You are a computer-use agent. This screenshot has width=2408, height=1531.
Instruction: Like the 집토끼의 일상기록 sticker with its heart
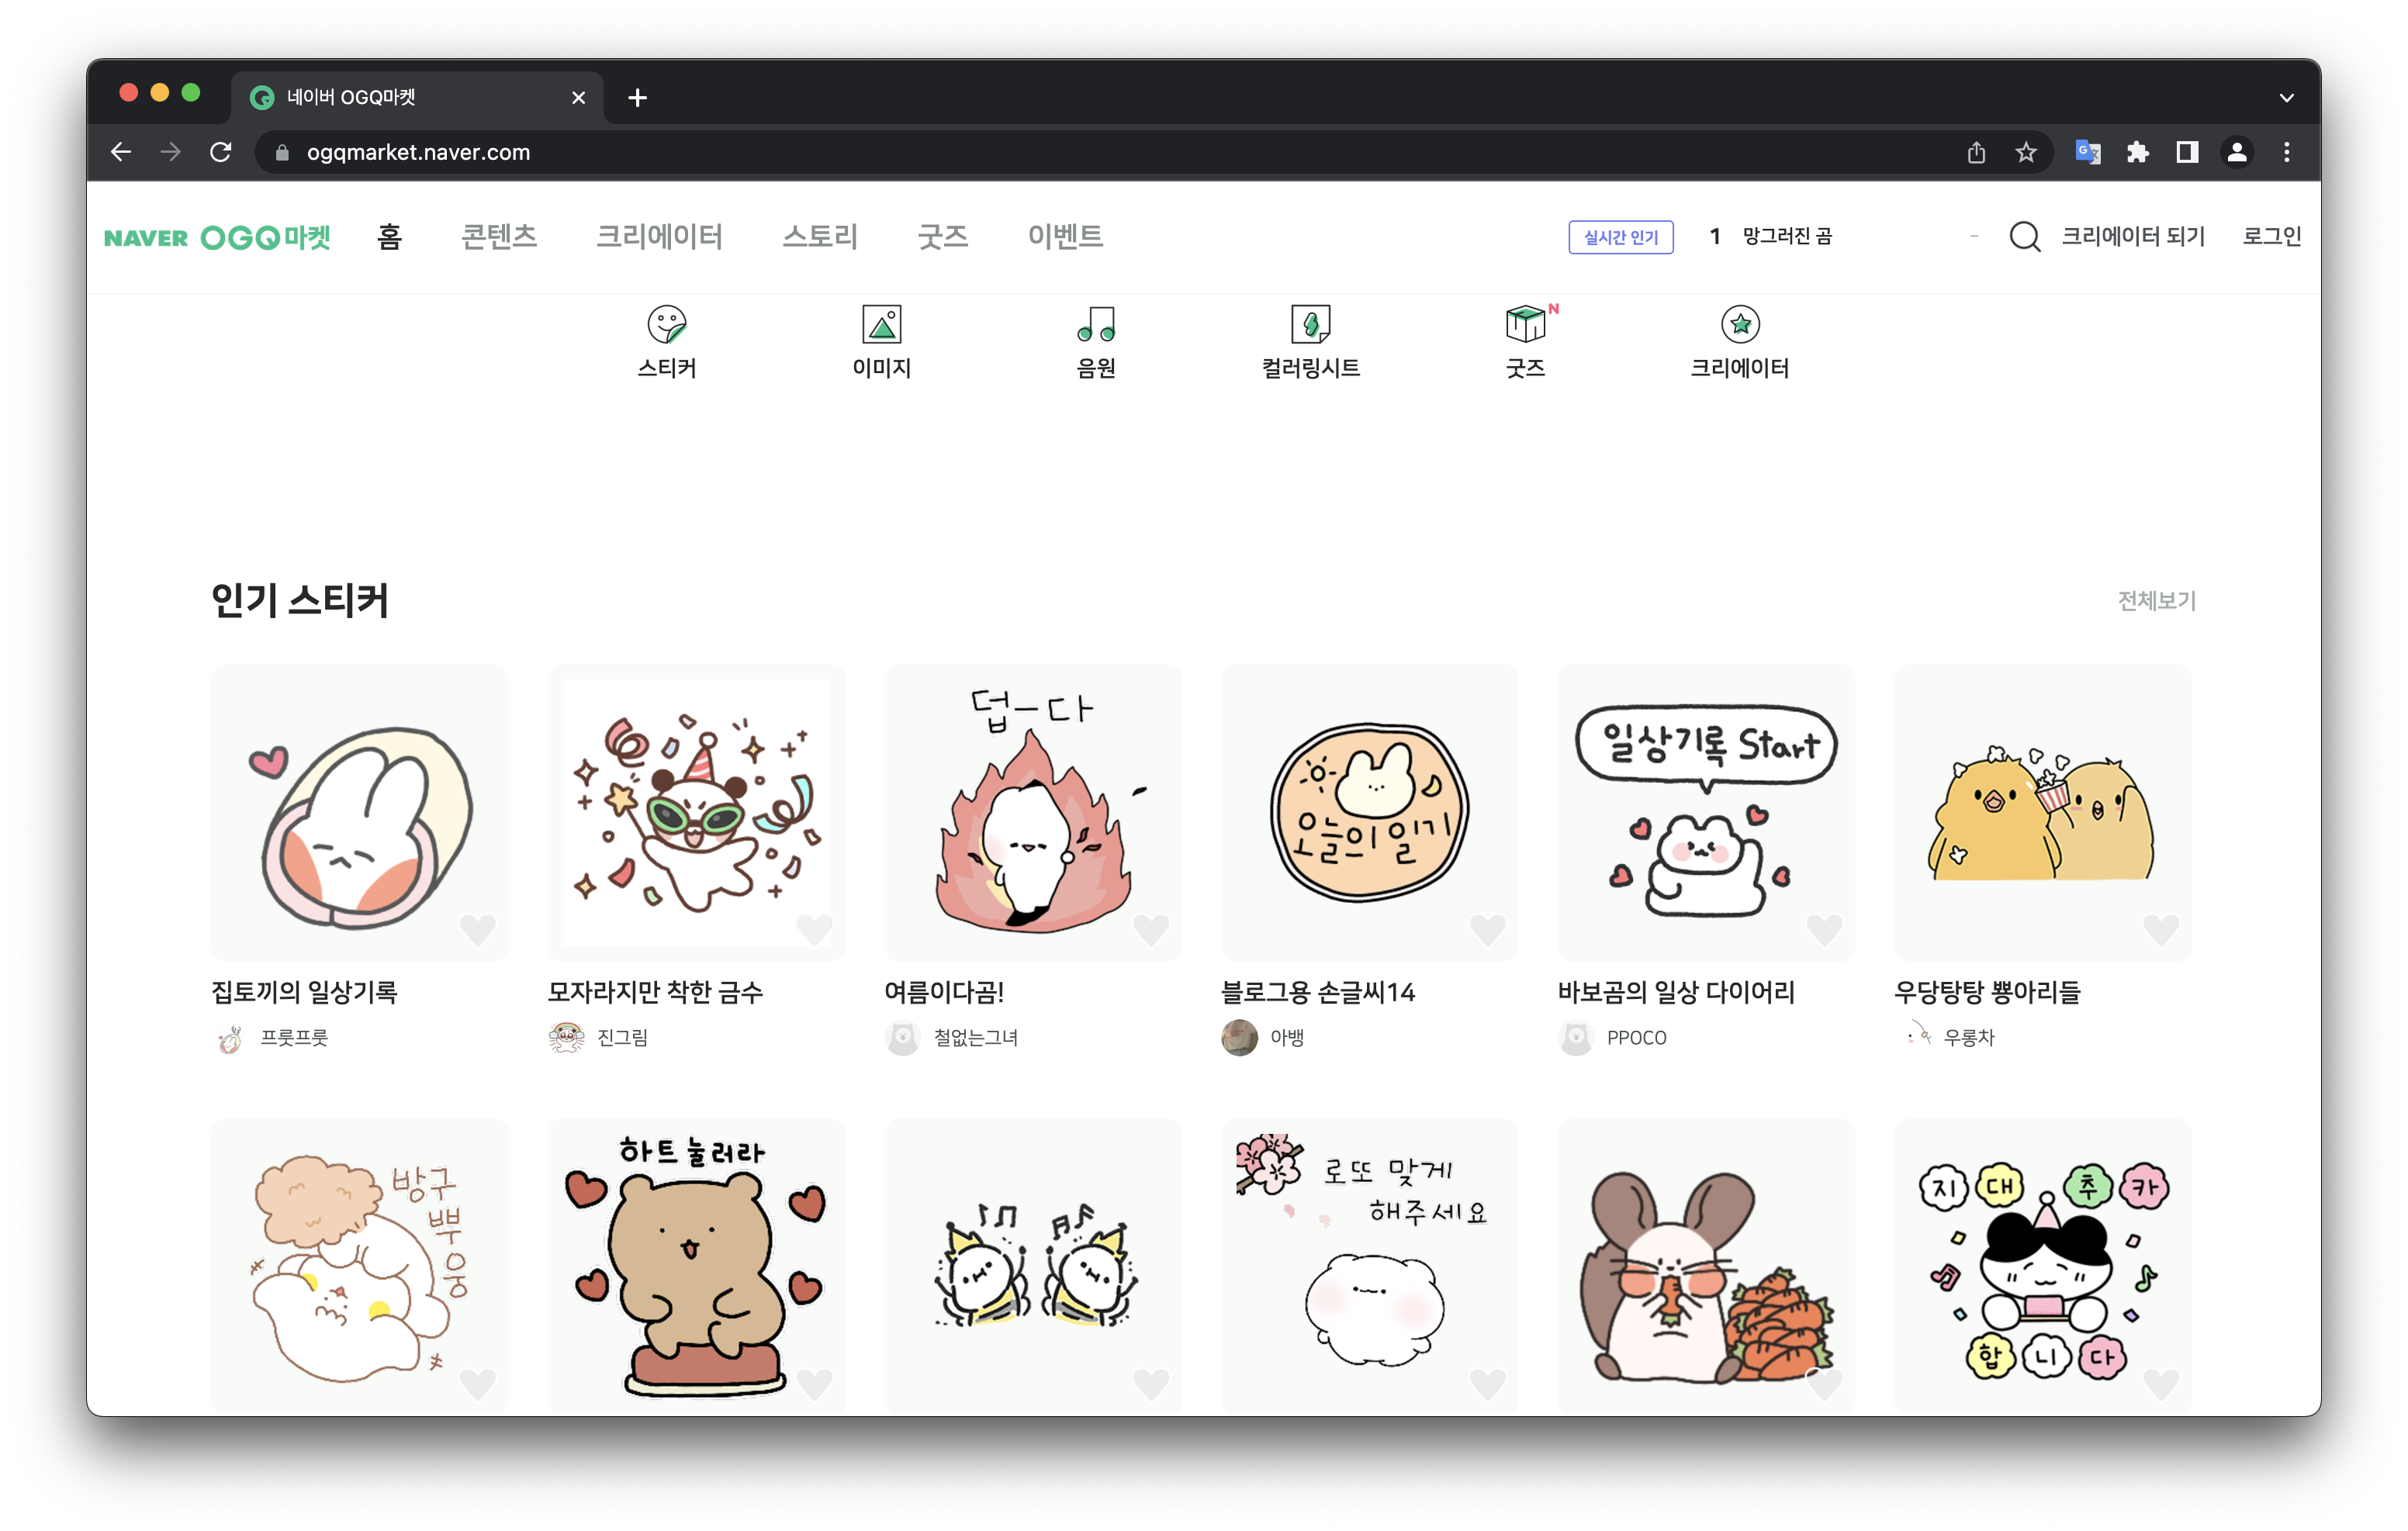(x=477, y=930)
